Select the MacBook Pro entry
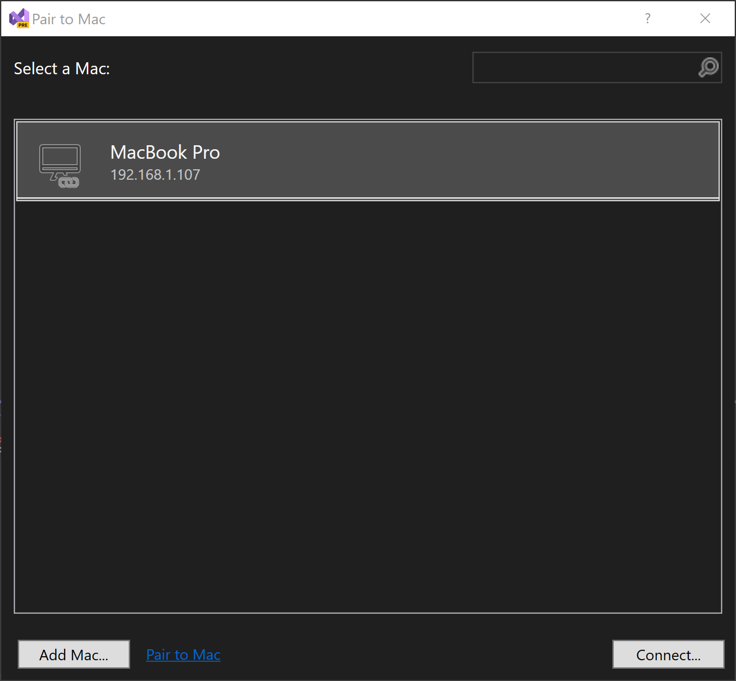736x681 pixels. pos(368,160)
